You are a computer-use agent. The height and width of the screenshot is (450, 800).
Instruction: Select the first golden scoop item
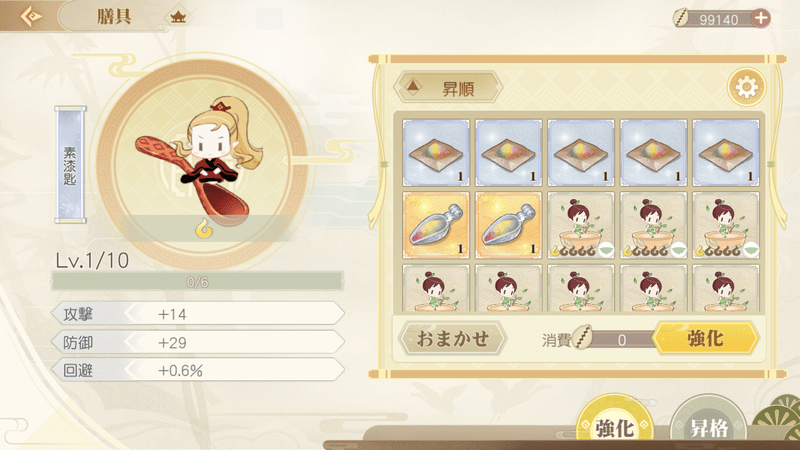tap(436, 225)
